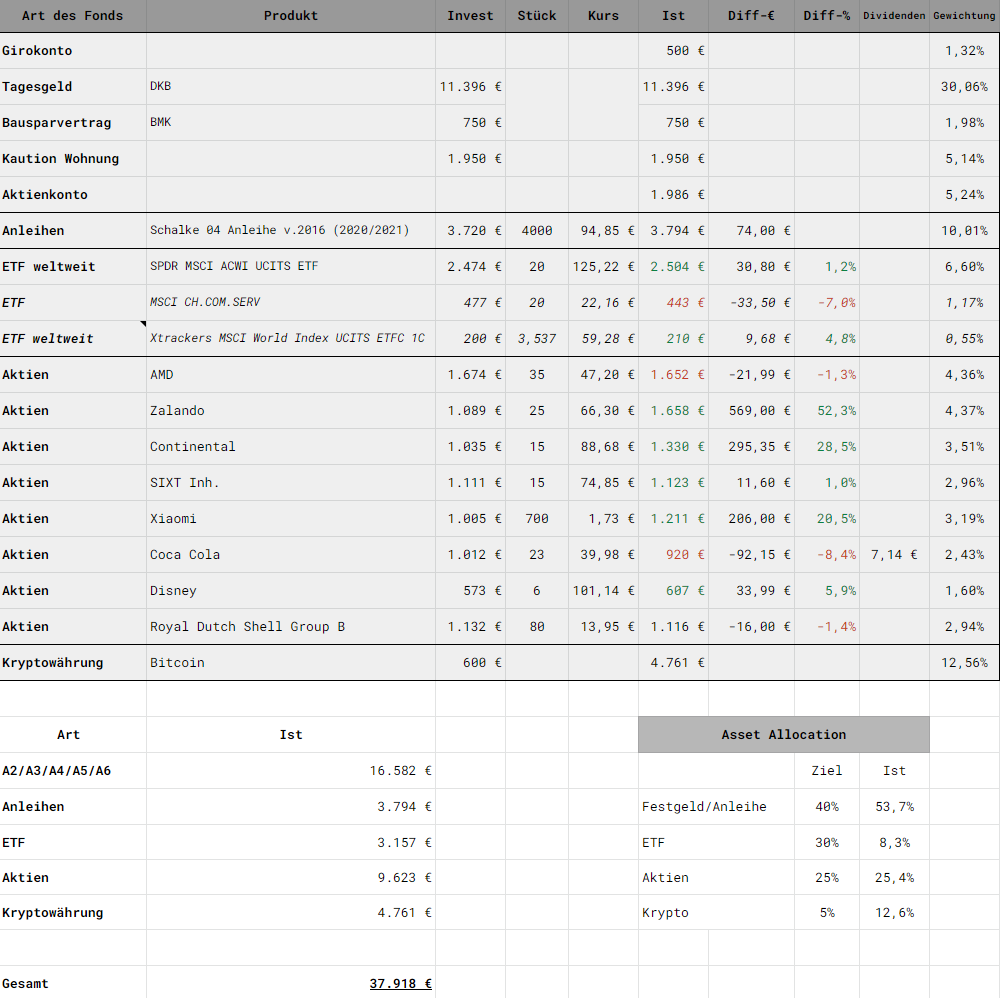The image size is (1000, 998).
Task: Click the Kaution Wohnung label
Action: coord(61,158)
